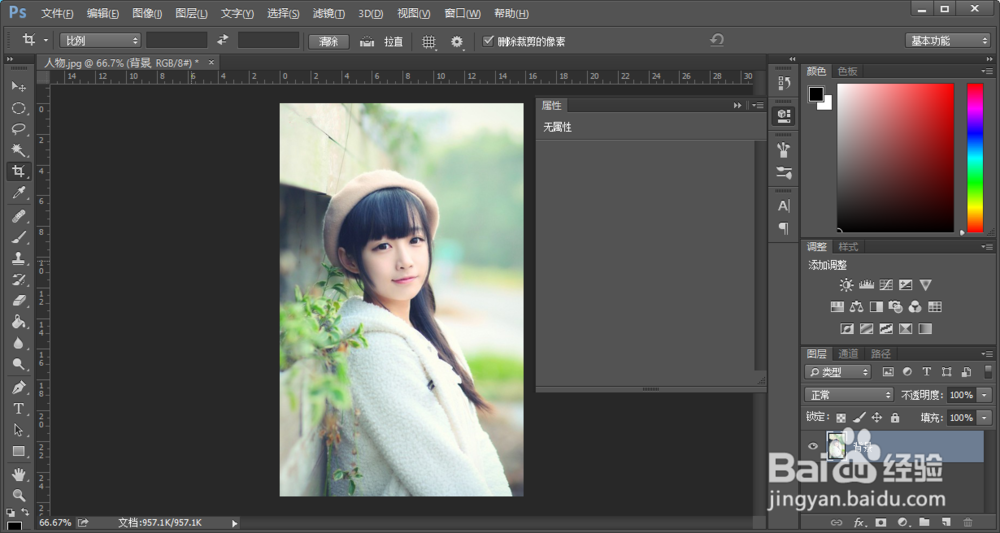Image resolution: width=1000 pixels, height=533 pixels.
Task: Select the History Brush tool
Action: tap(18, 279)
